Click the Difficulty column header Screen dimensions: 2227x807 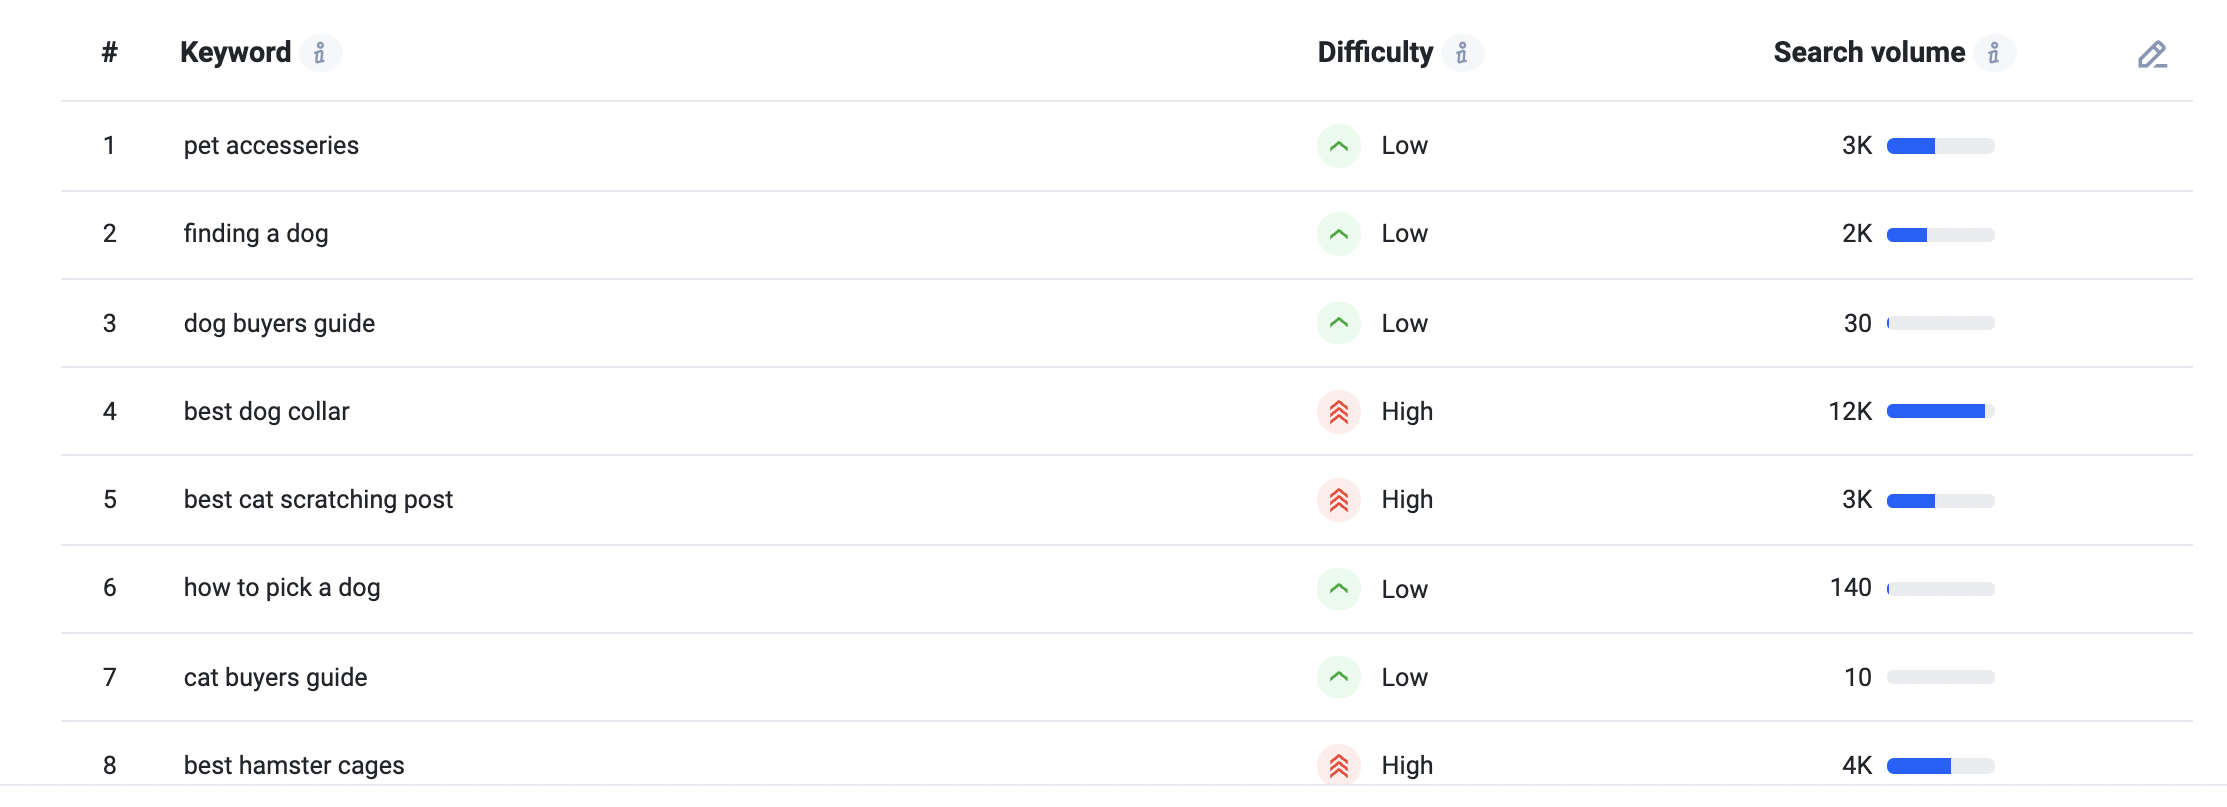tap(1375, 52)
